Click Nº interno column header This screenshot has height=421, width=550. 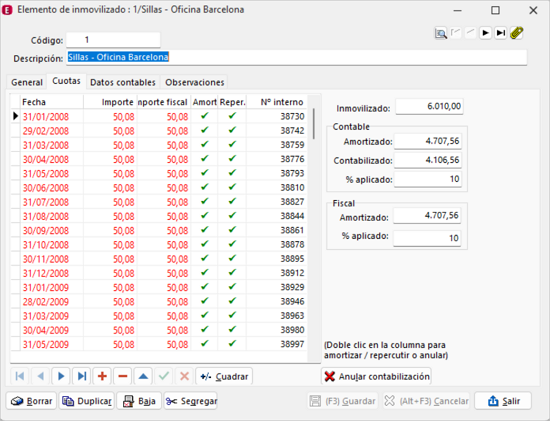[277, 102]
